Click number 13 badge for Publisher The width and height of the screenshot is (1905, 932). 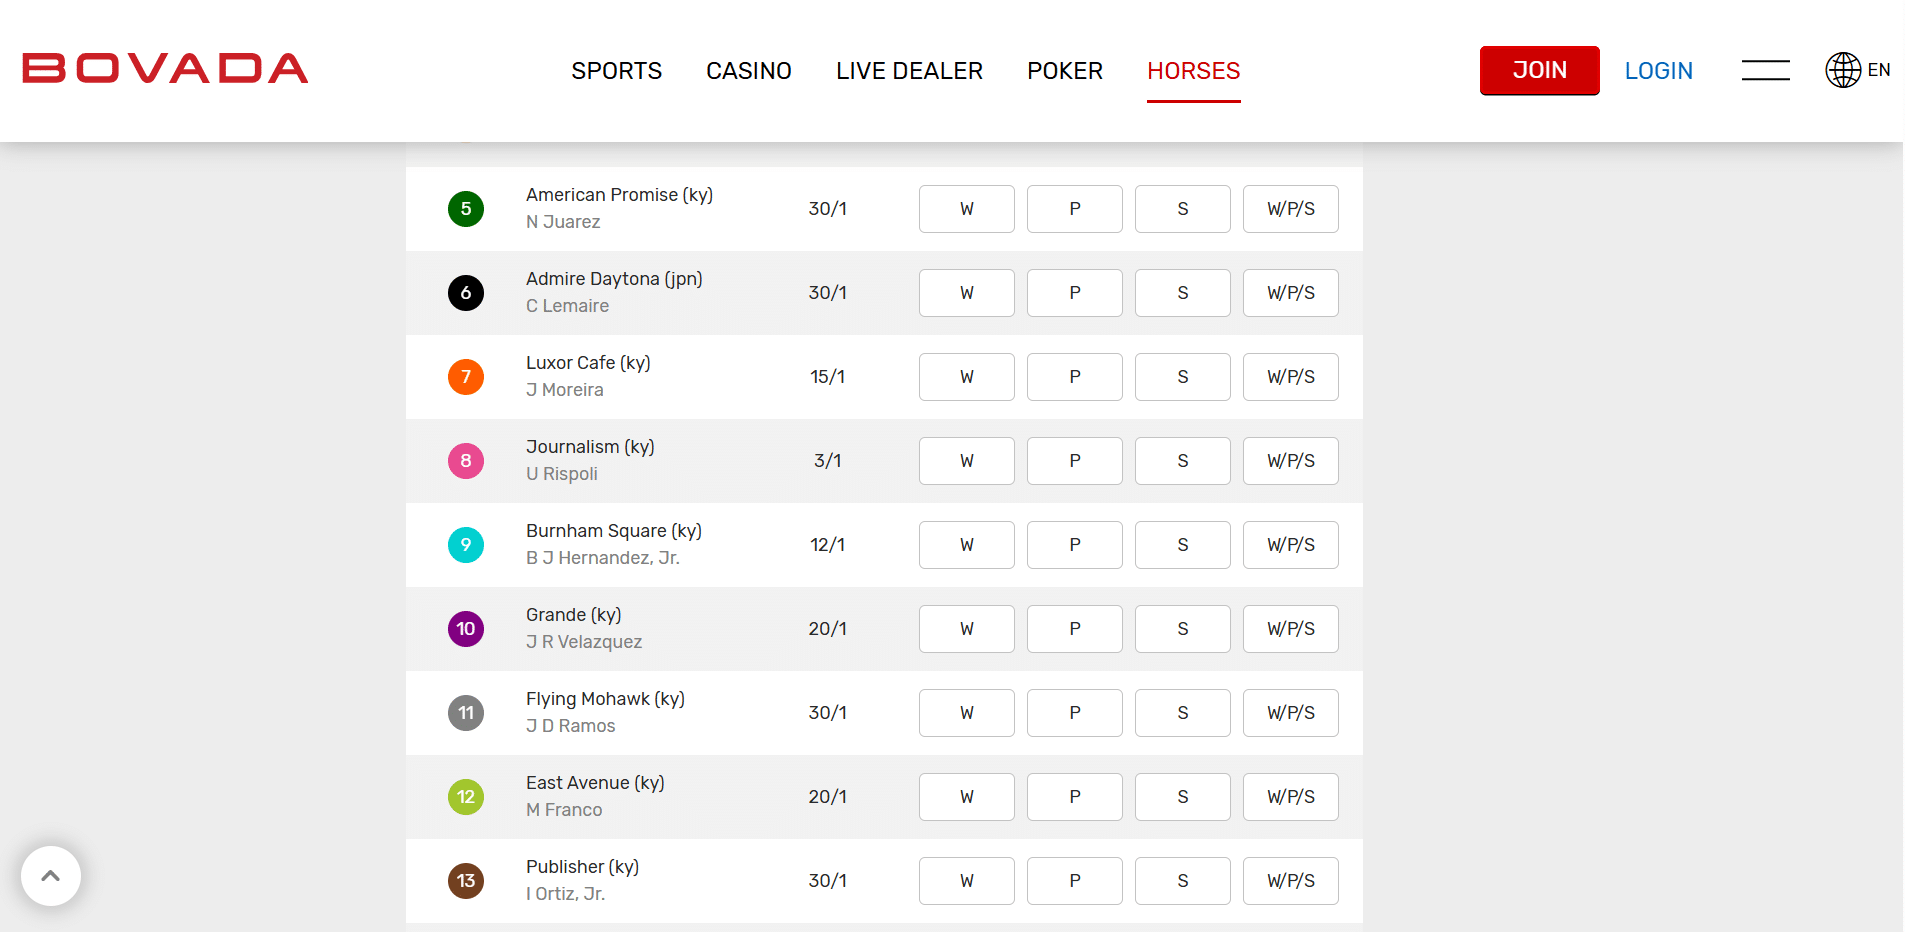pos(466,881)
